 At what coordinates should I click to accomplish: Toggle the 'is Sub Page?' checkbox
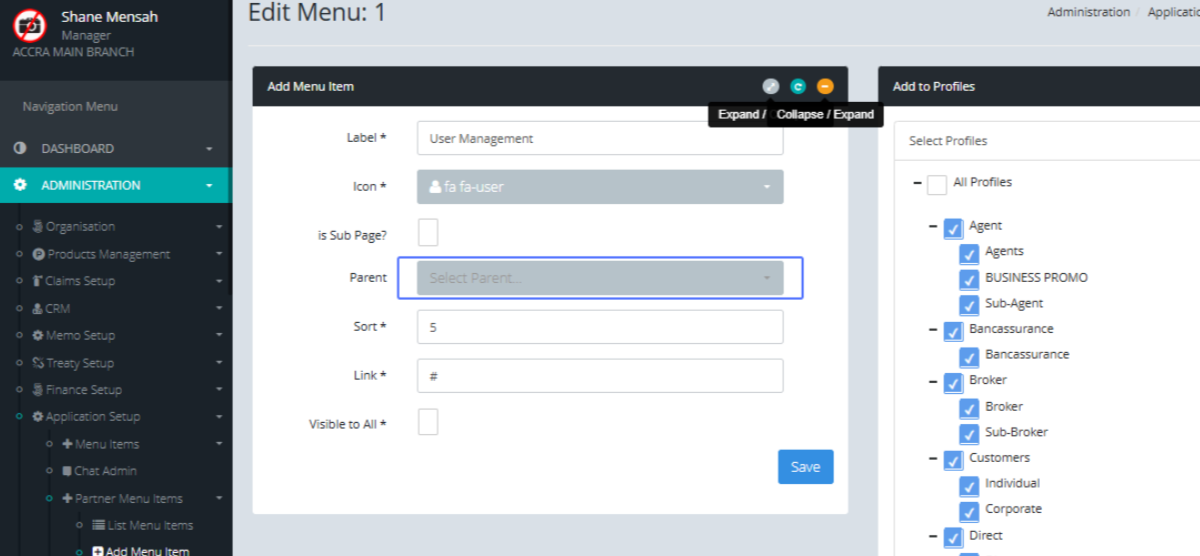[x=427, y=233]
